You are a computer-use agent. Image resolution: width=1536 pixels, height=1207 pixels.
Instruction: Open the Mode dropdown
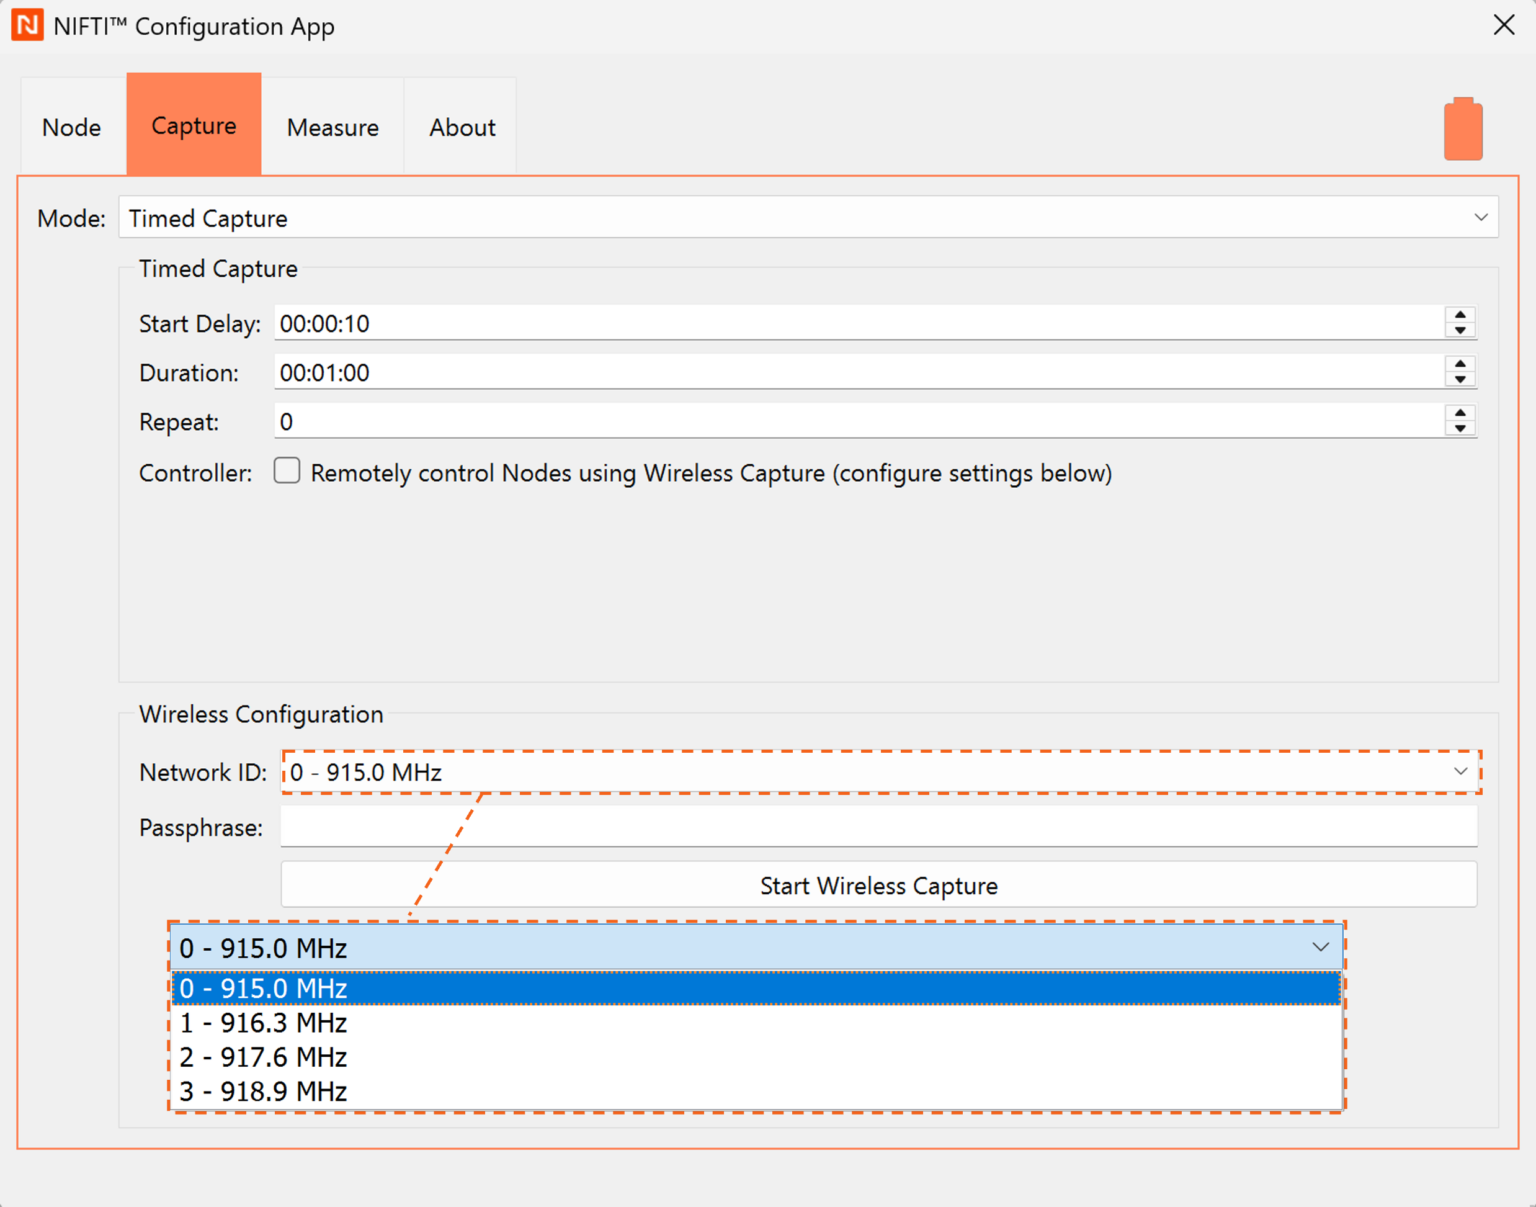click(1483, 217)
